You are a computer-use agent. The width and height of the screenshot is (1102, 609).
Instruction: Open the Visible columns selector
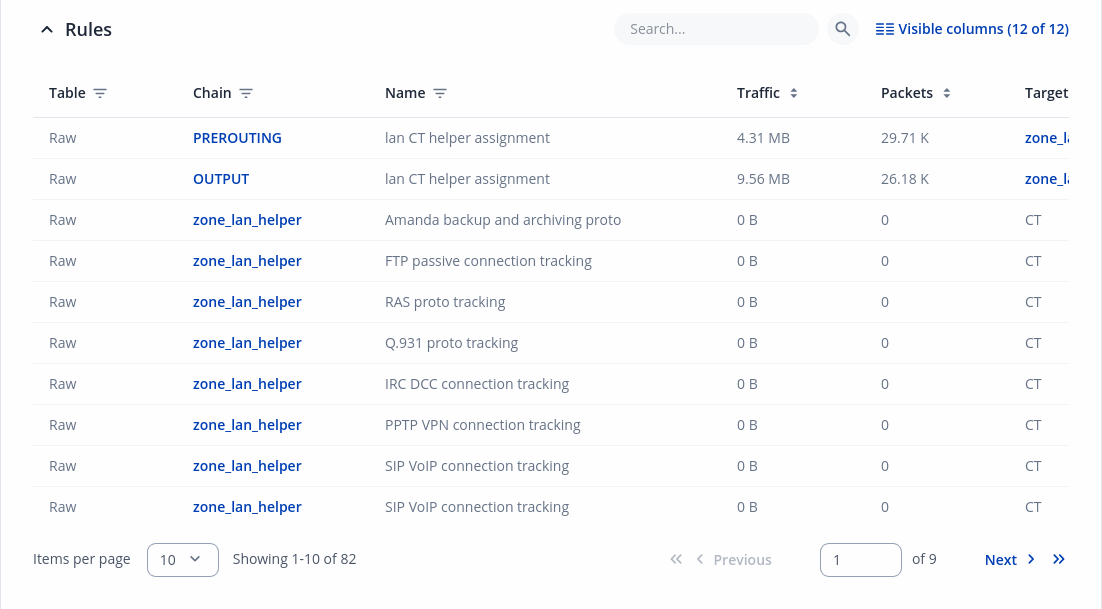[972, 29]
